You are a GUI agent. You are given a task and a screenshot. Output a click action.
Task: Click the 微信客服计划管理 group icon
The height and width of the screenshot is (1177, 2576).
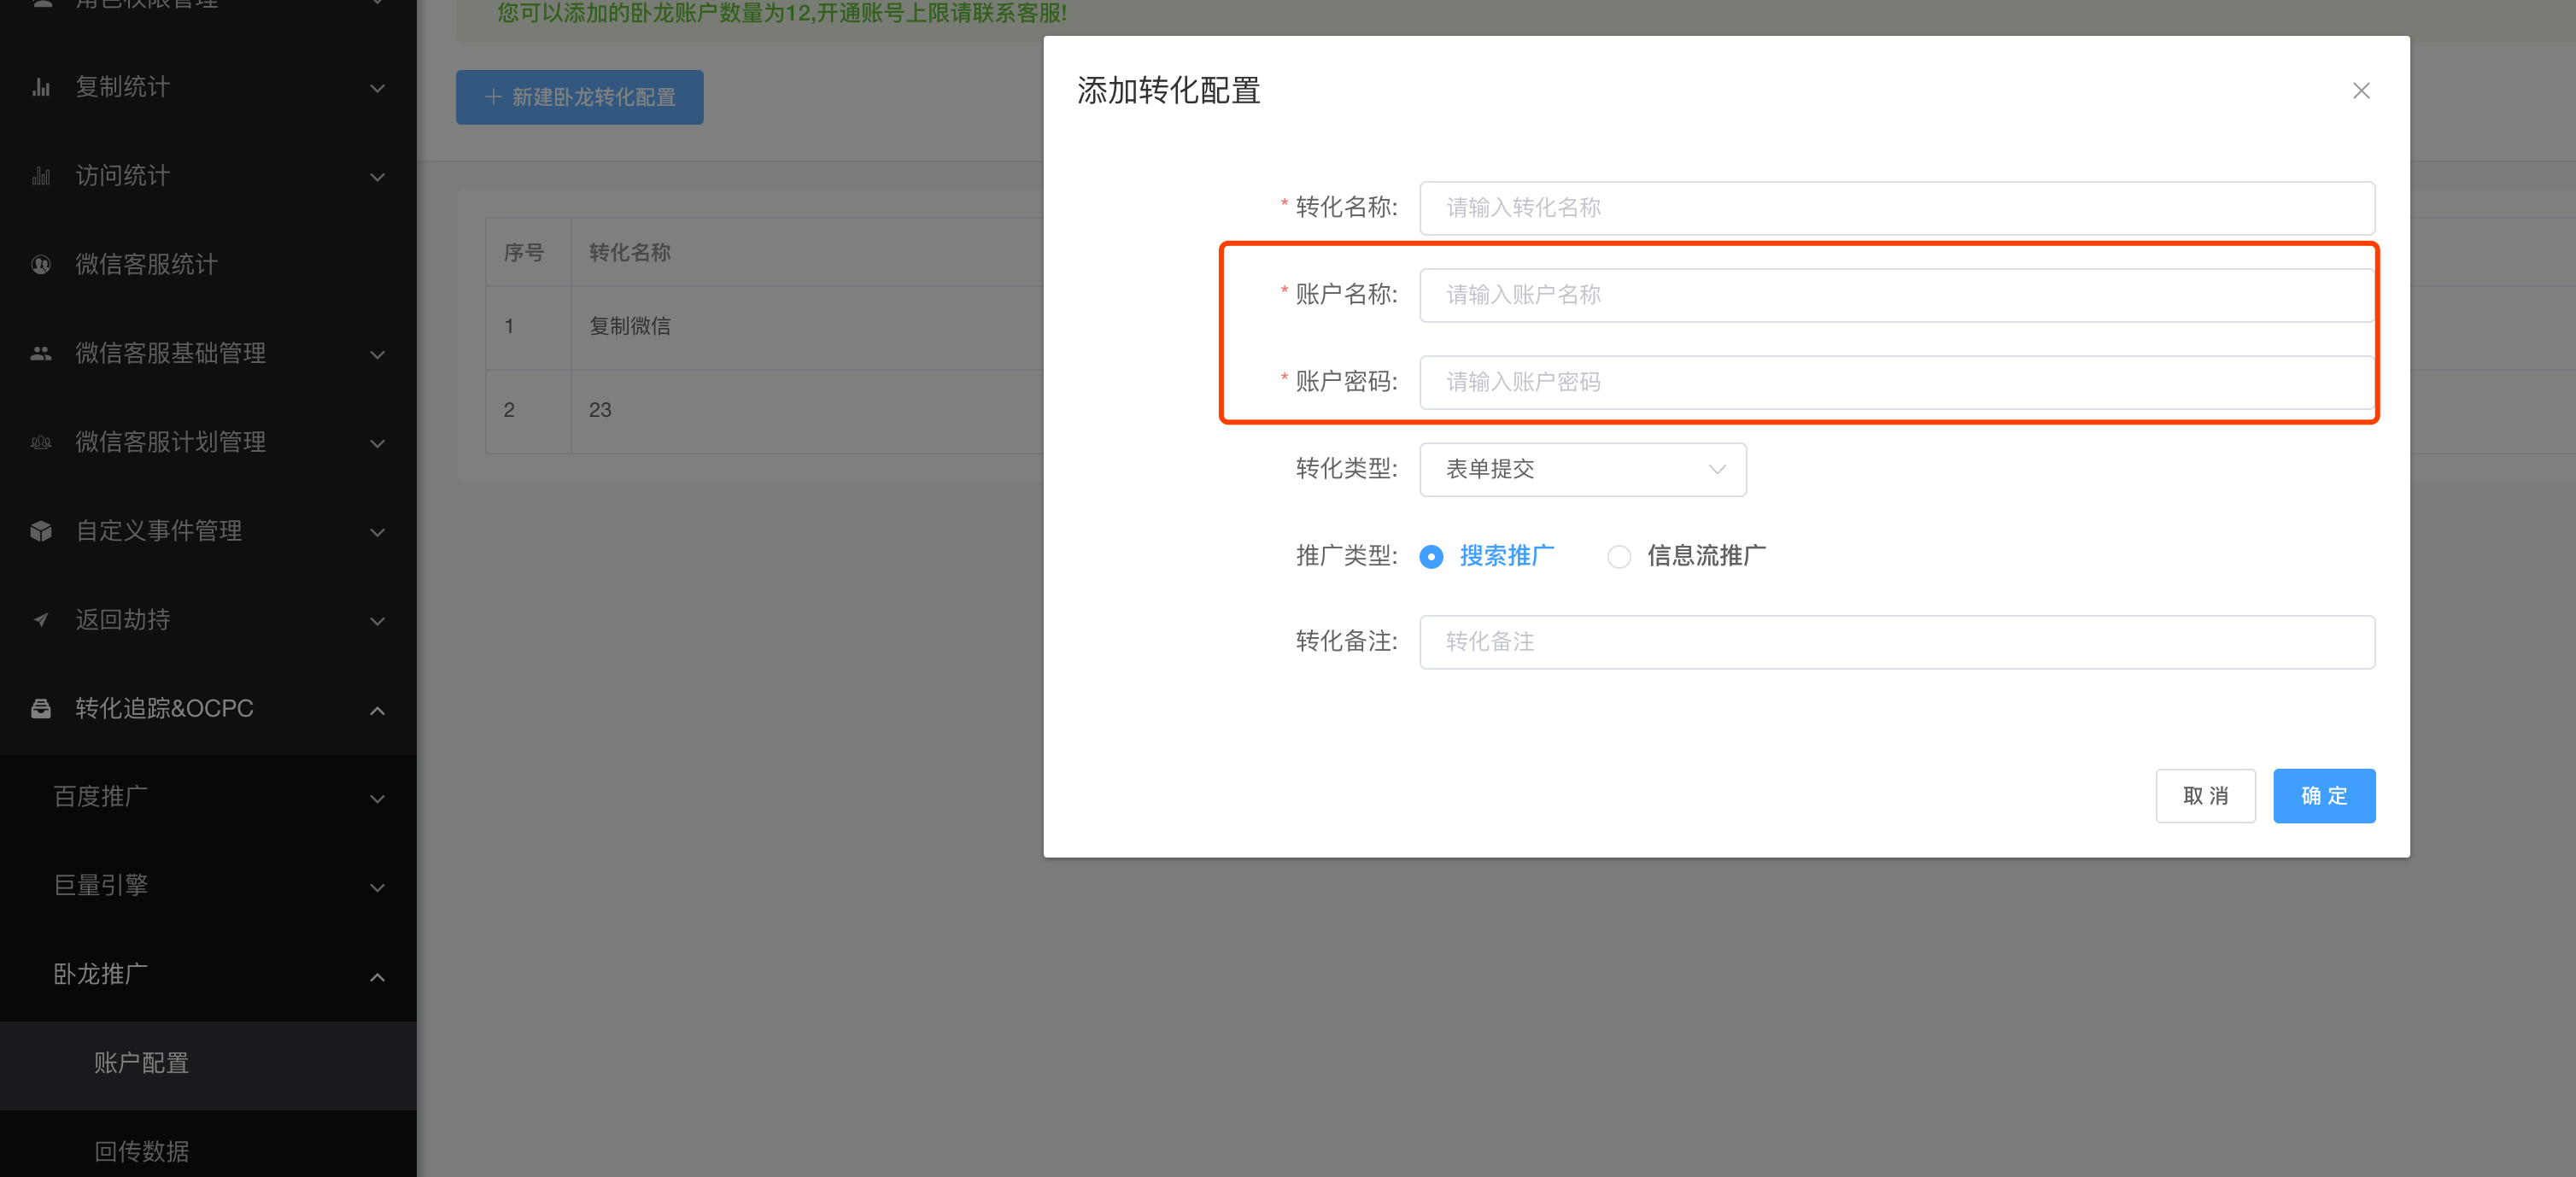[41, 443]
